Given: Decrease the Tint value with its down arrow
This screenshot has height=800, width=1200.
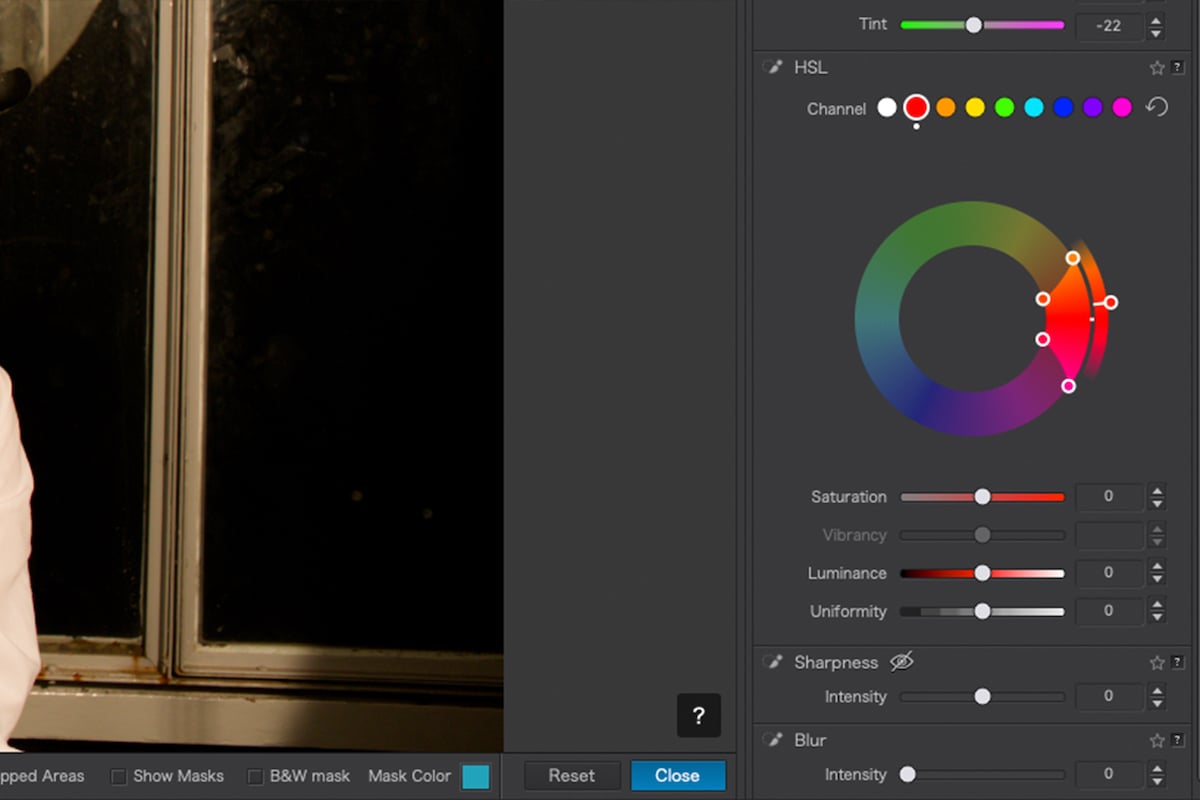Looking at the screenshot, I should (x=1156, y=32).
